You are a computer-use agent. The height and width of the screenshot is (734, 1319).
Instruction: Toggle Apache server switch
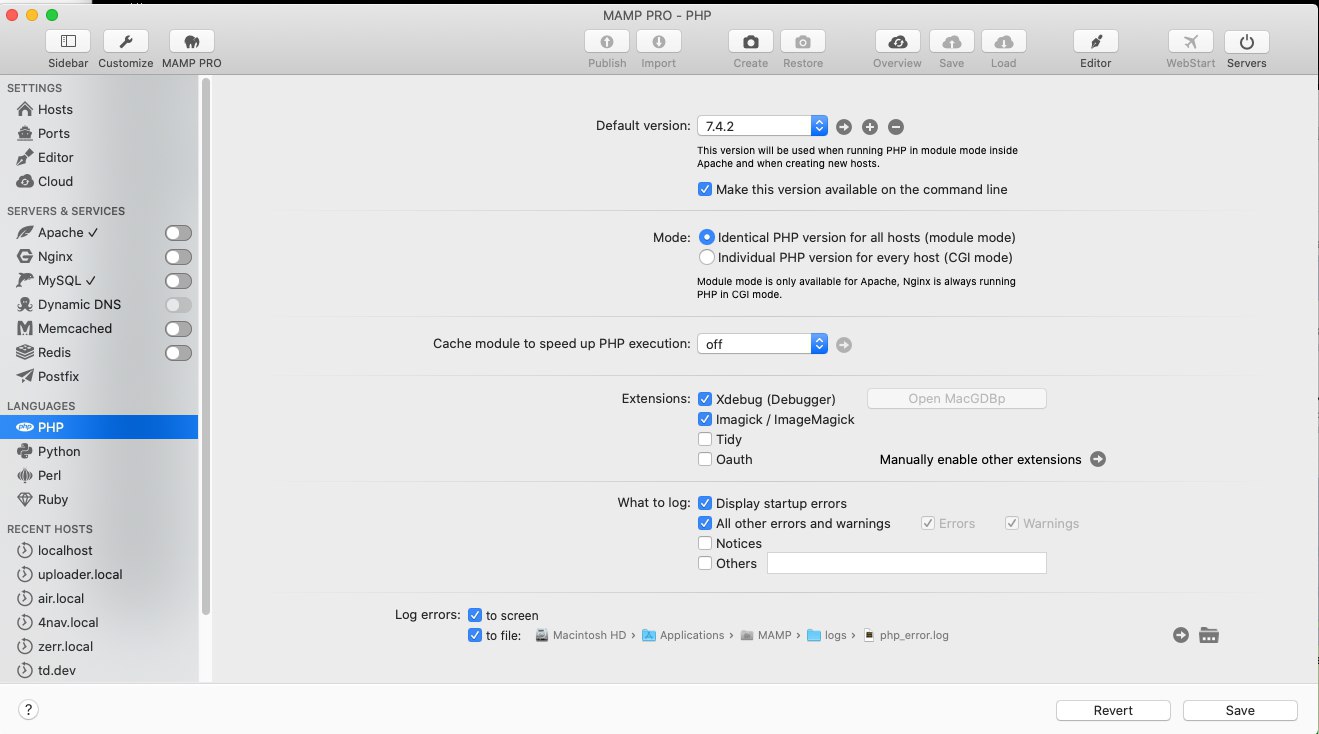point(178,233)
